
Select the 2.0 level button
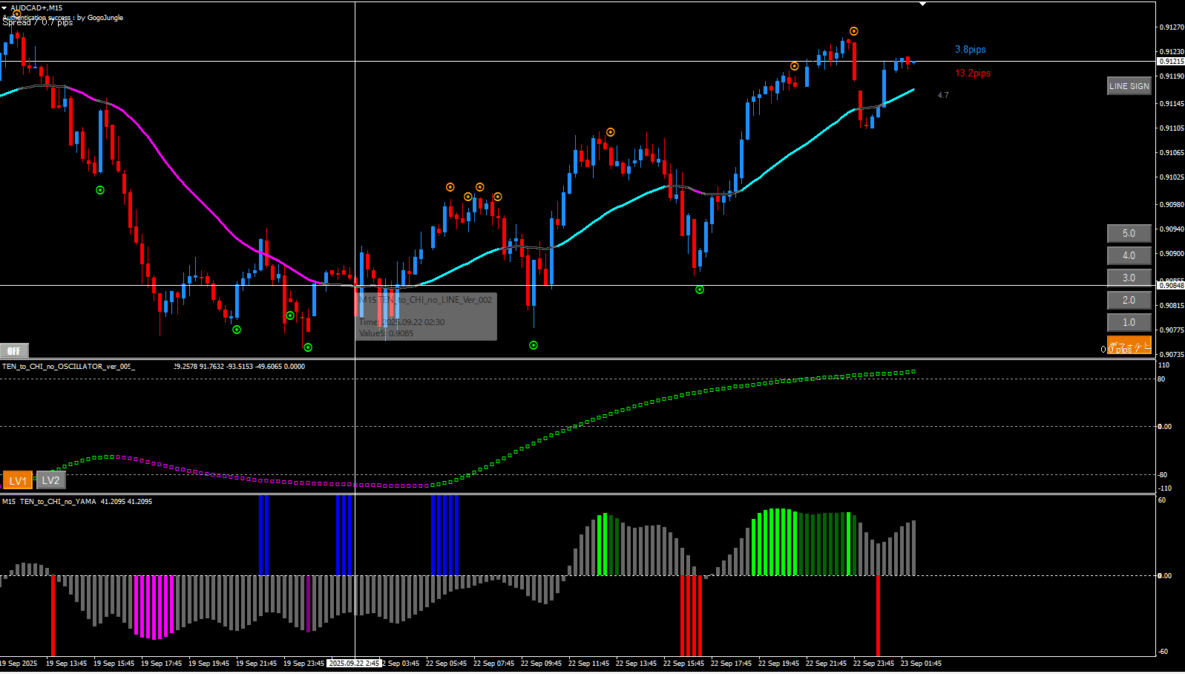pyautogui.click(x=1129, y=300)
